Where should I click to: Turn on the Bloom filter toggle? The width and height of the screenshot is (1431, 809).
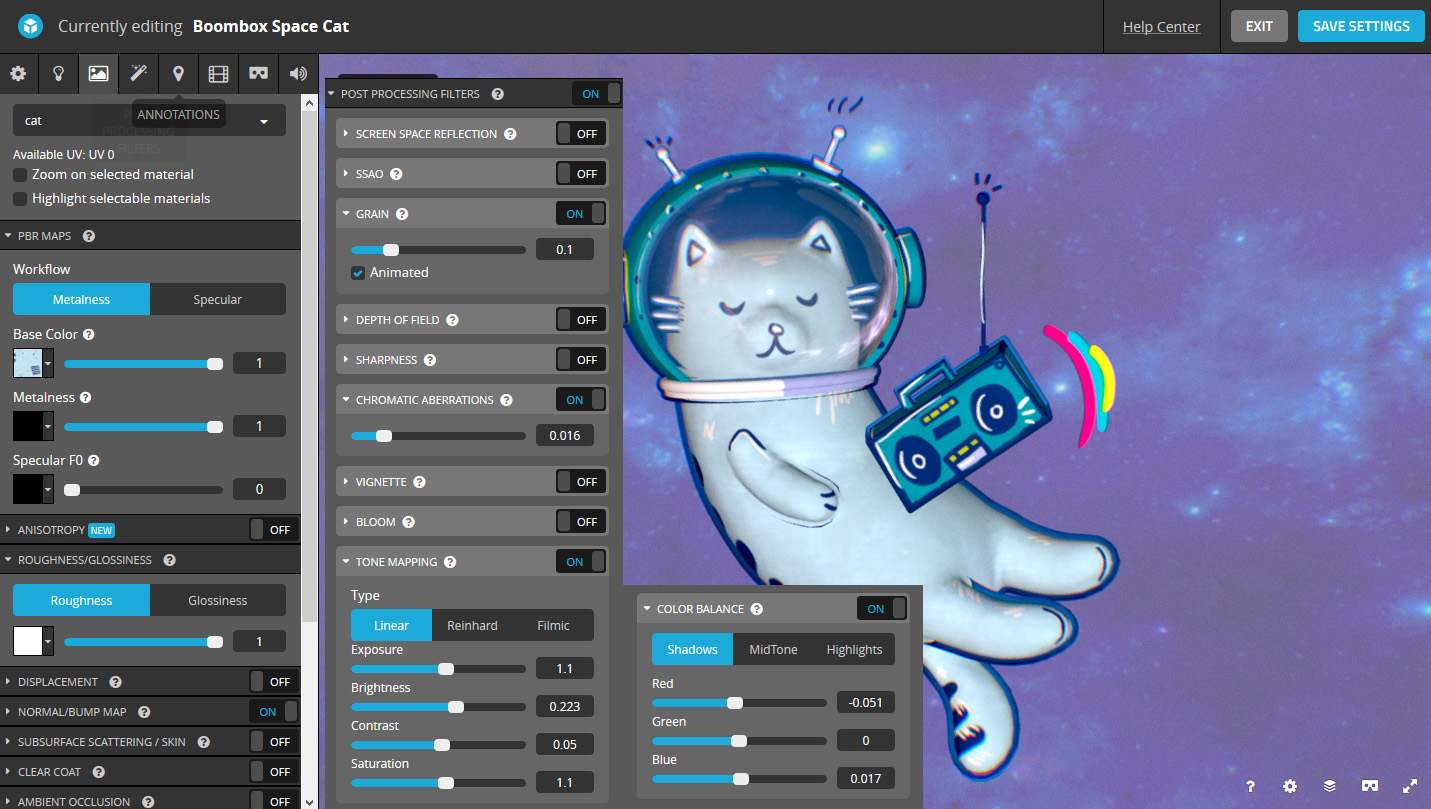581,522
